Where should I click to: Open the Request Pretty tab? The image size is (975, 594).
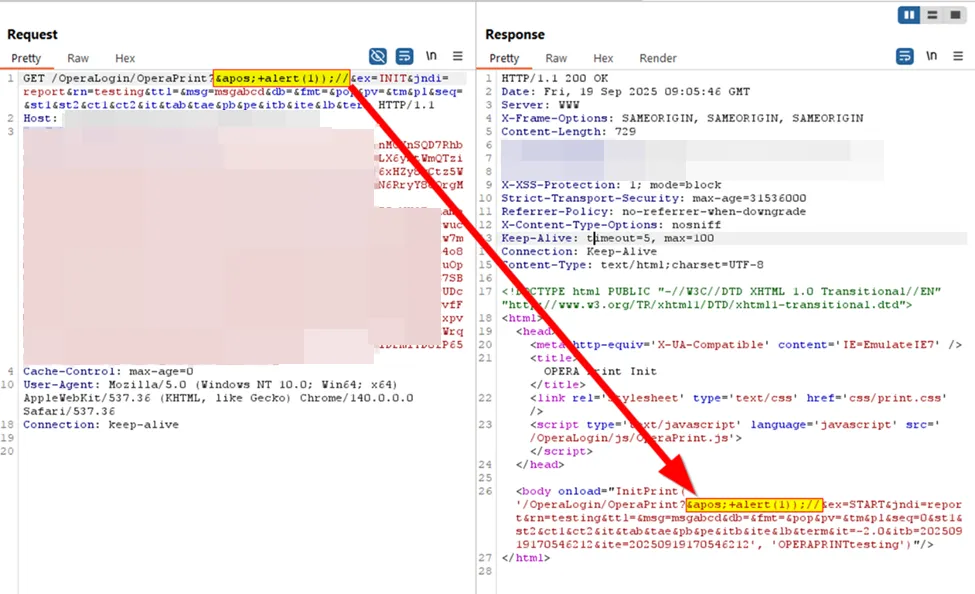tap(25, 59)
